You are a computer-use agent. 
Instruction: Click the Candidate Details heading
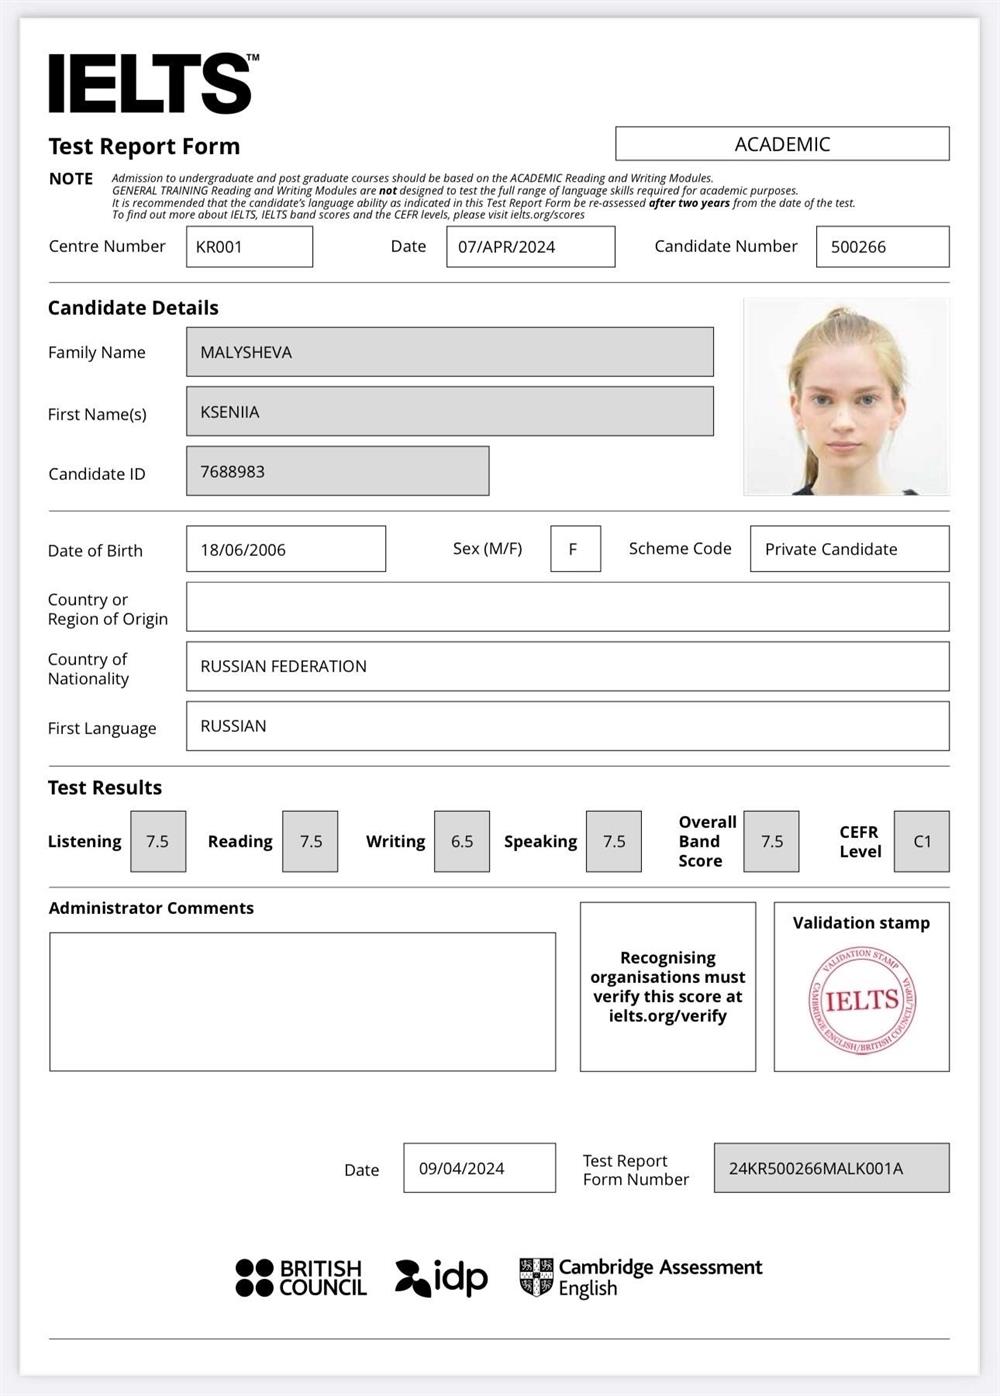[x=133, y=308]
